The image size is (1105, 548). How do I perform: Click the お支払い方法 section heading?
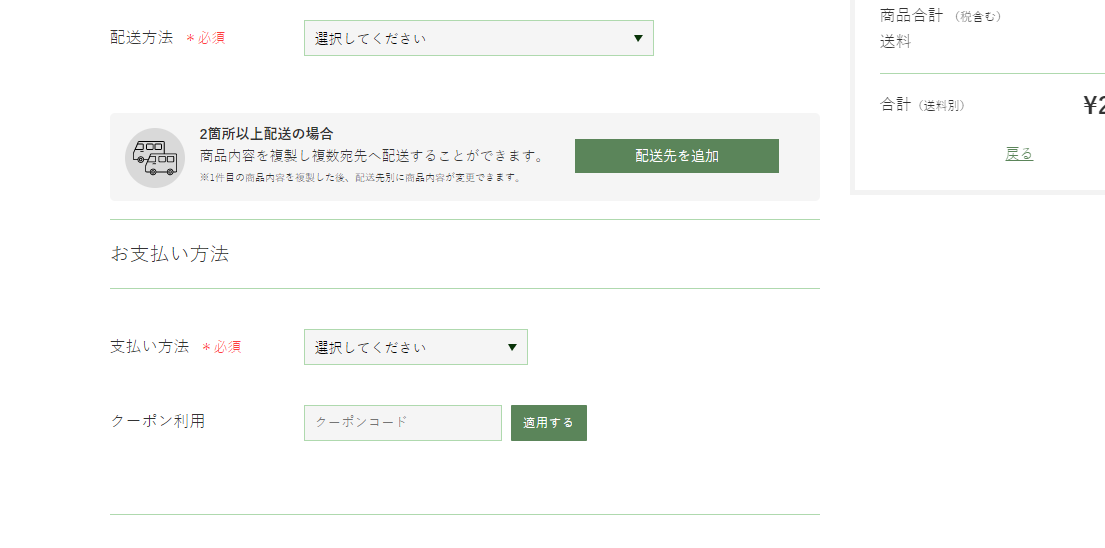(x=170, y=254)
